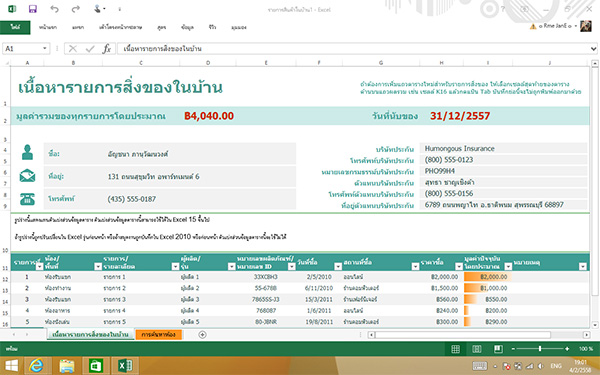The image size is (600, 375).
Task: Click the touch mode quick access button
Action: coord(99,9)
